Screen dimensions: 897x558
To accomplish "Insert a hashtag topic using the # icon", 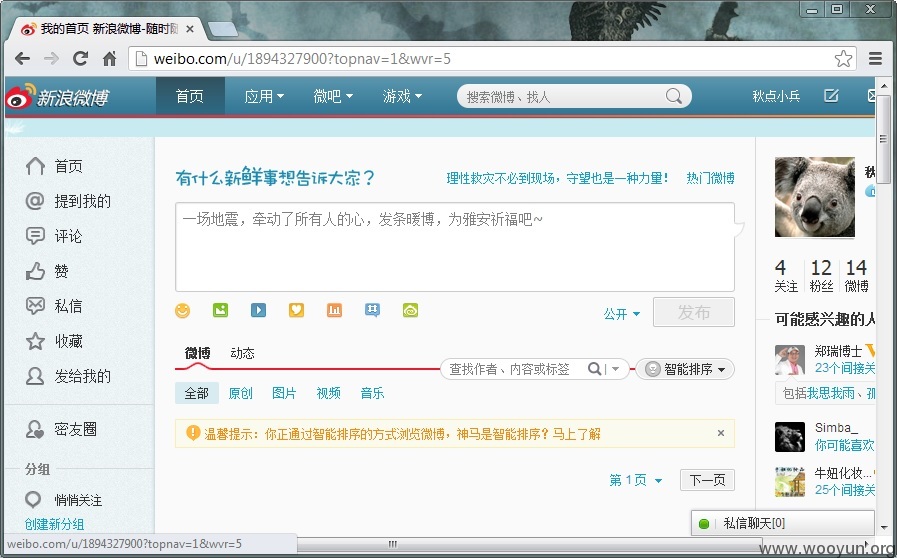I will coord(372,310).
